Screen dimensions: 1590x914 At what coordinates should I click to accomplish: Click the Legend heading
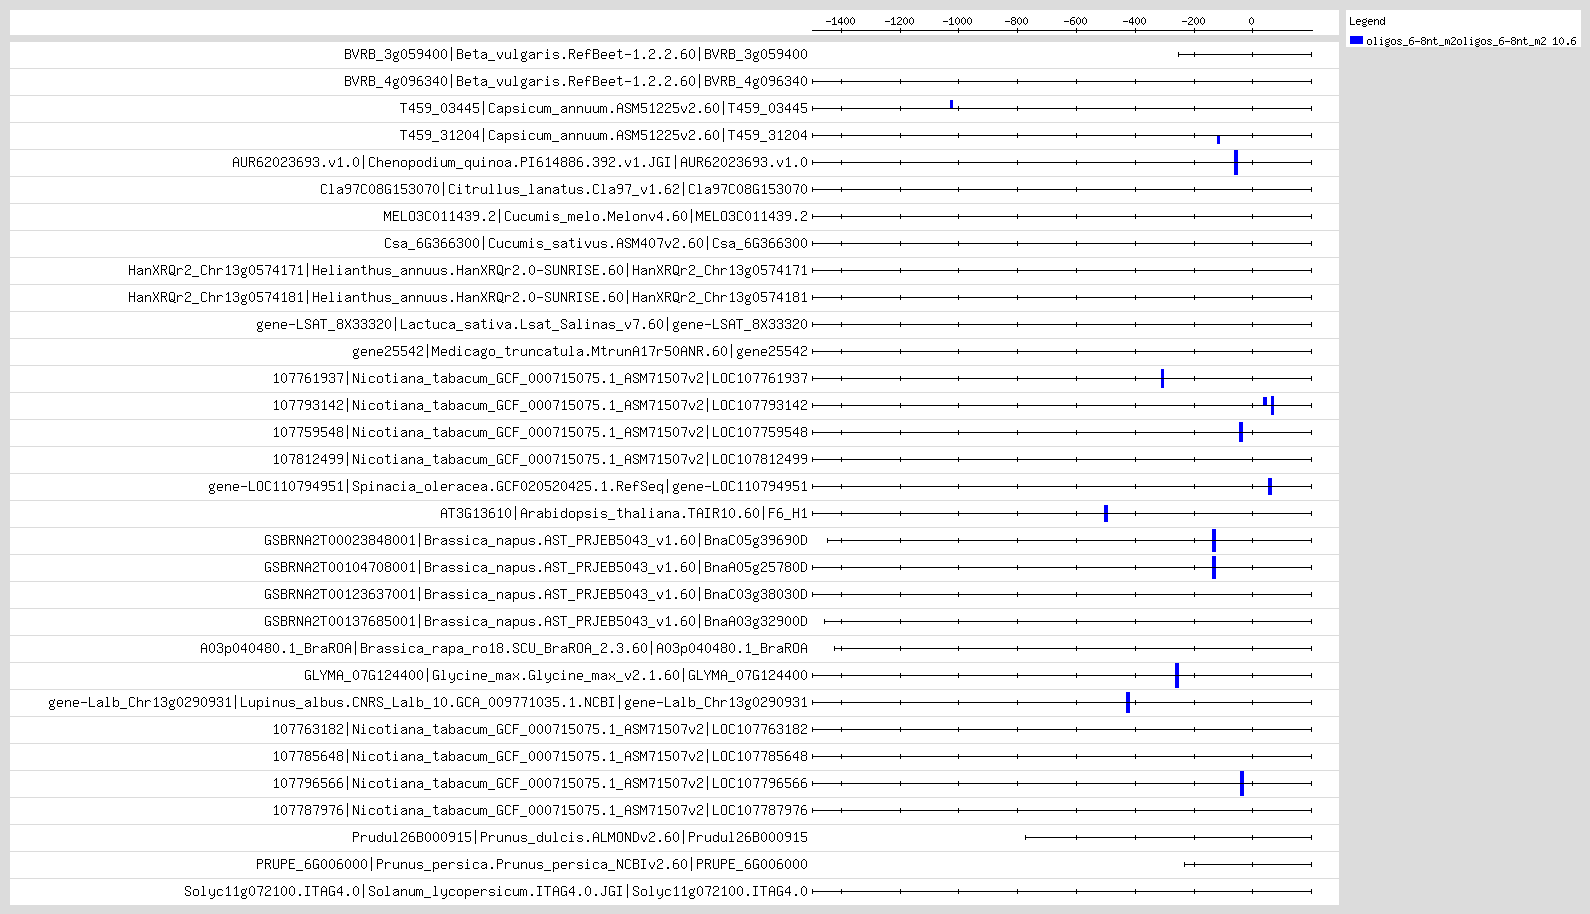click(x=1367, y=21)
